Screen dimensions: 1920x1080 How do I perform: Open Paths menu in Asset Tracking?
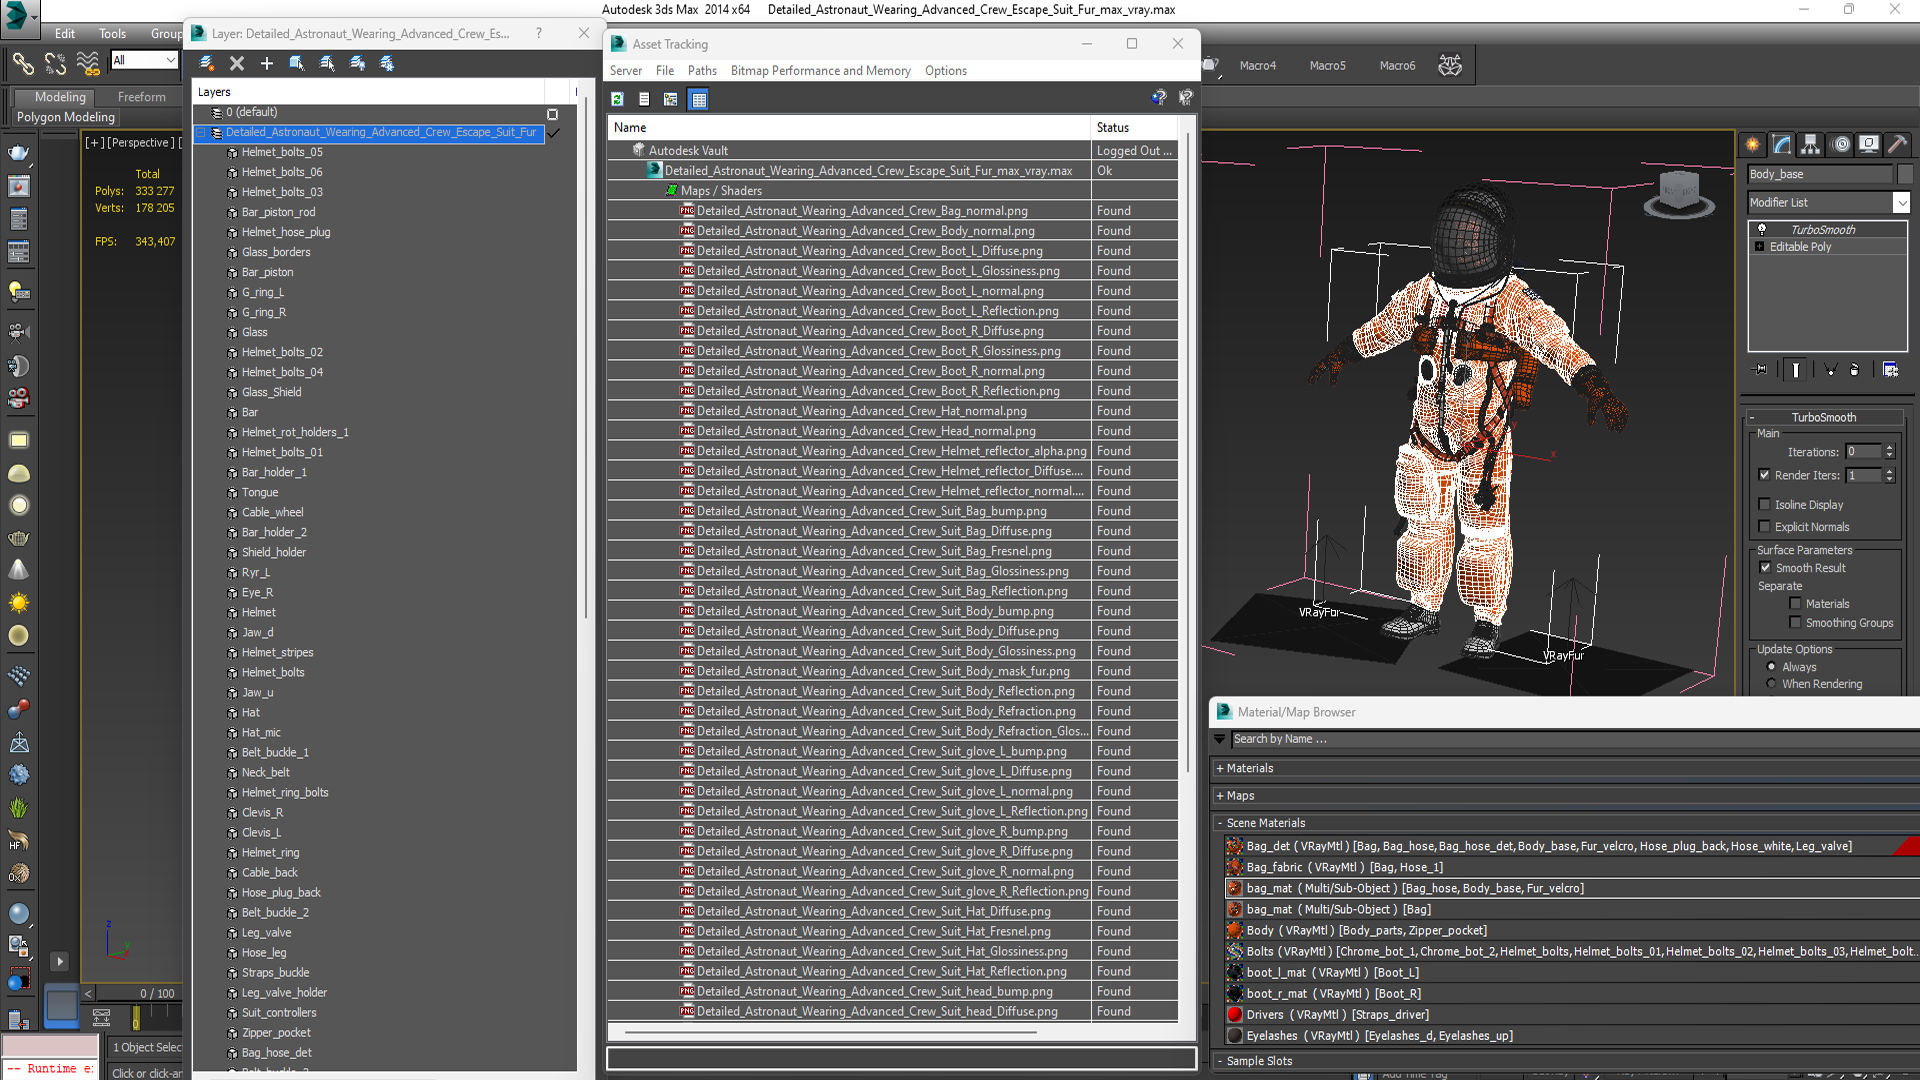pos(702,71)
